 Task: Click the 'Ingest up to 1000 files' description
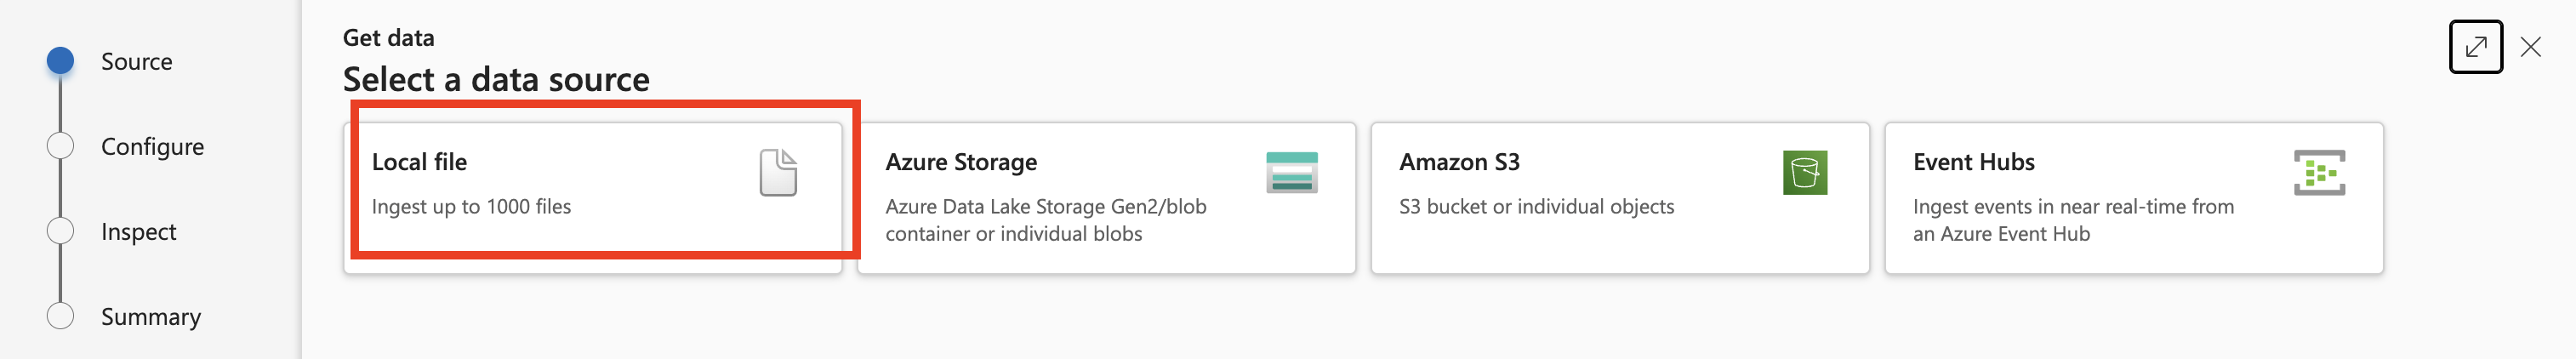pyautogui.click(x=471, y=207)
